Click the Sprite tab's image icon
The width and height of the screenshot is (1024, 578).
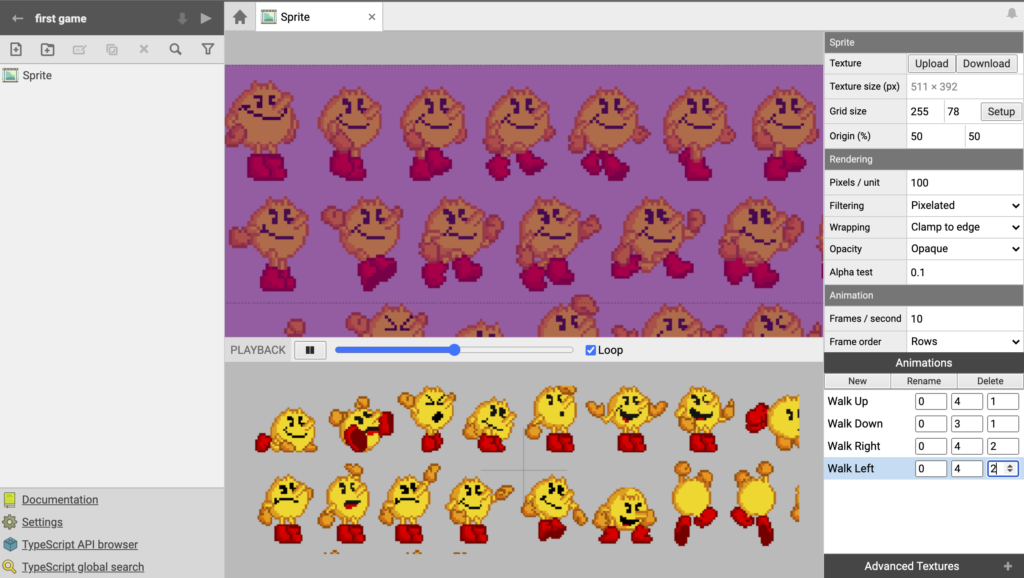(268, 17)
